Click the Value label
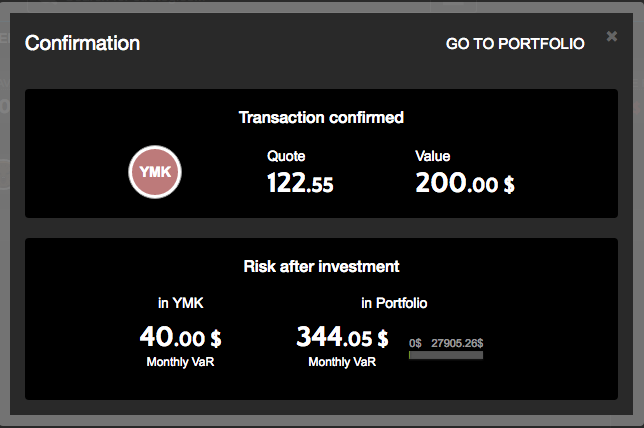This screenshot has height=428, width=644. pyautogui.click(x=433, y=156)
